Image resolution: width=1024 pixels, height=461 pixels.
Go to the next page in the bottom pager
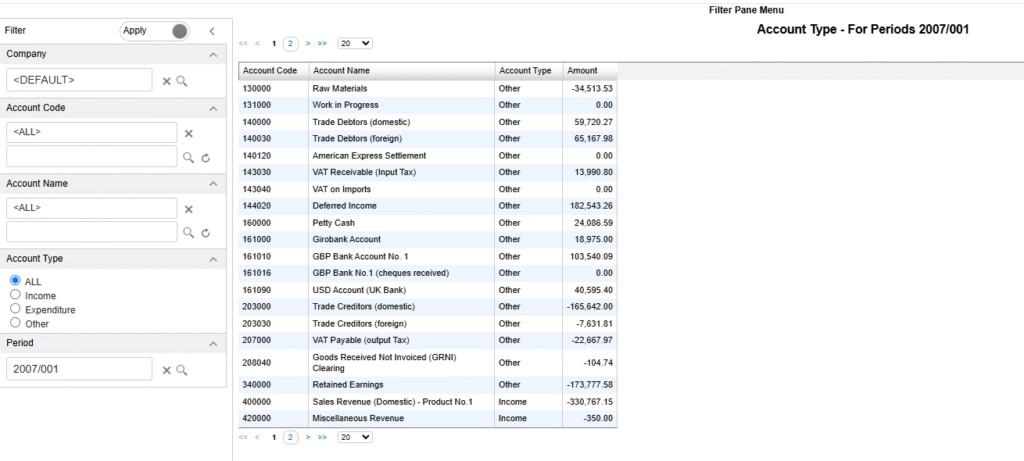(308, 437)
